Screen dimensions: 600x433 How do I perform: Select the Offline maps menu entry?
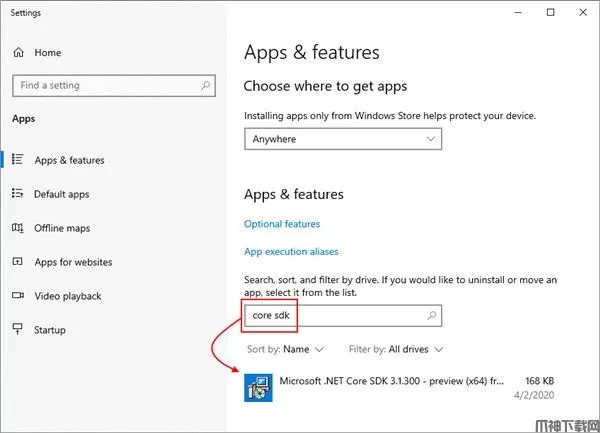point(62,228)
